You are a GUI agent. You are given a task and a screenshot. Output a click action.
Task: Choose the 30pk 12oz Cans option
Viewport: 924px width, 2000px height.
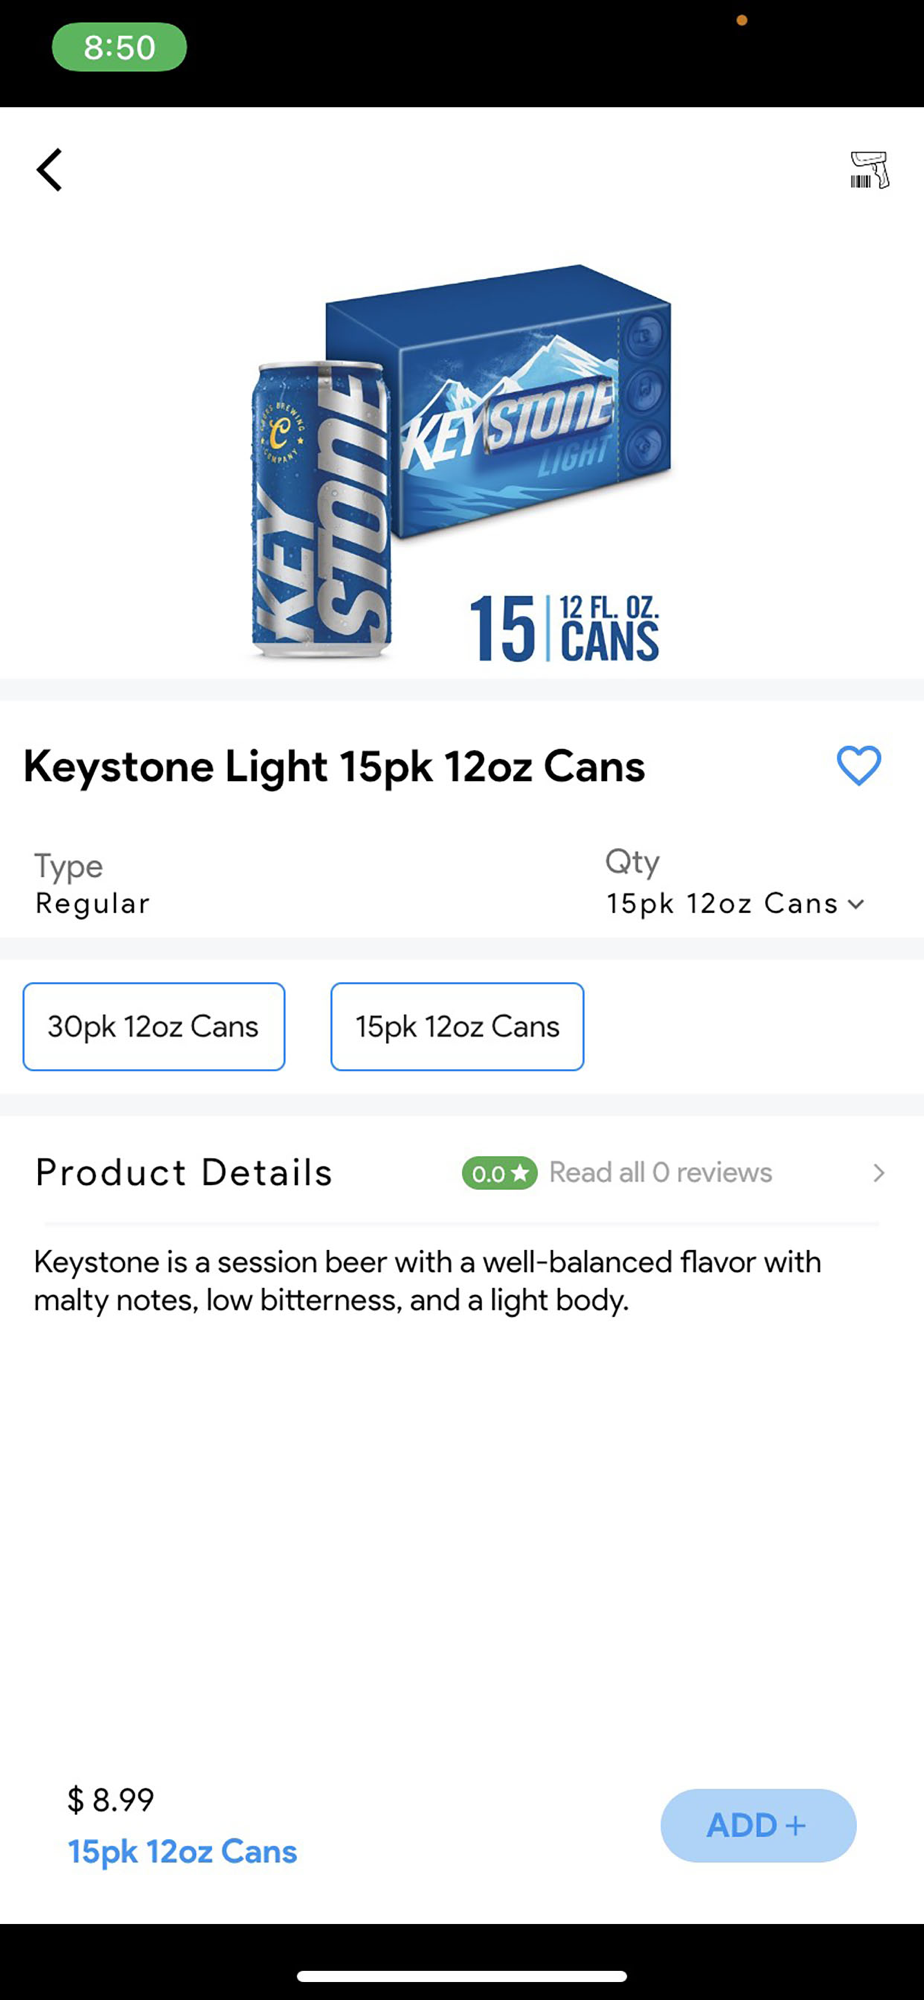click(154, 1027)
